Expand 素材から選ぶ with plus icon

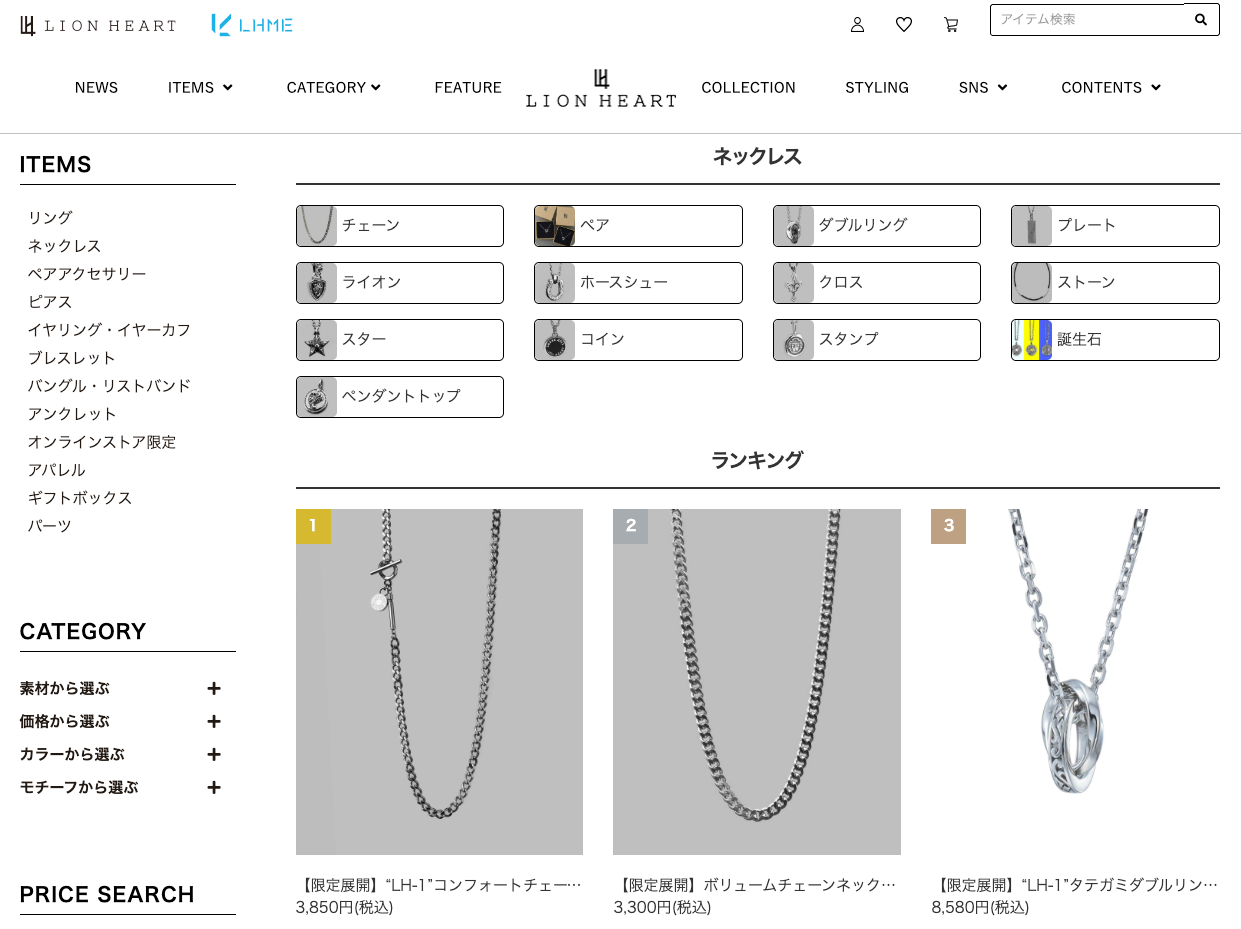click(x=213, y=689)
